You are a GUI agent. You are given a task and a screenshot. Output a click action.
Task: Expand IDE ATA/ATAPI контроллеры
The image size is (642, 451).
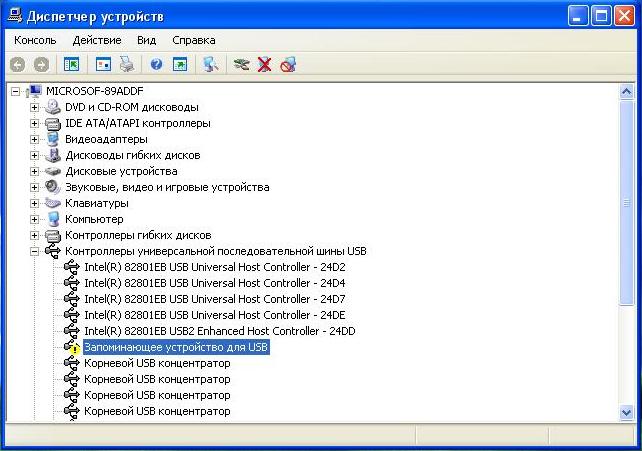click(34, 123)
